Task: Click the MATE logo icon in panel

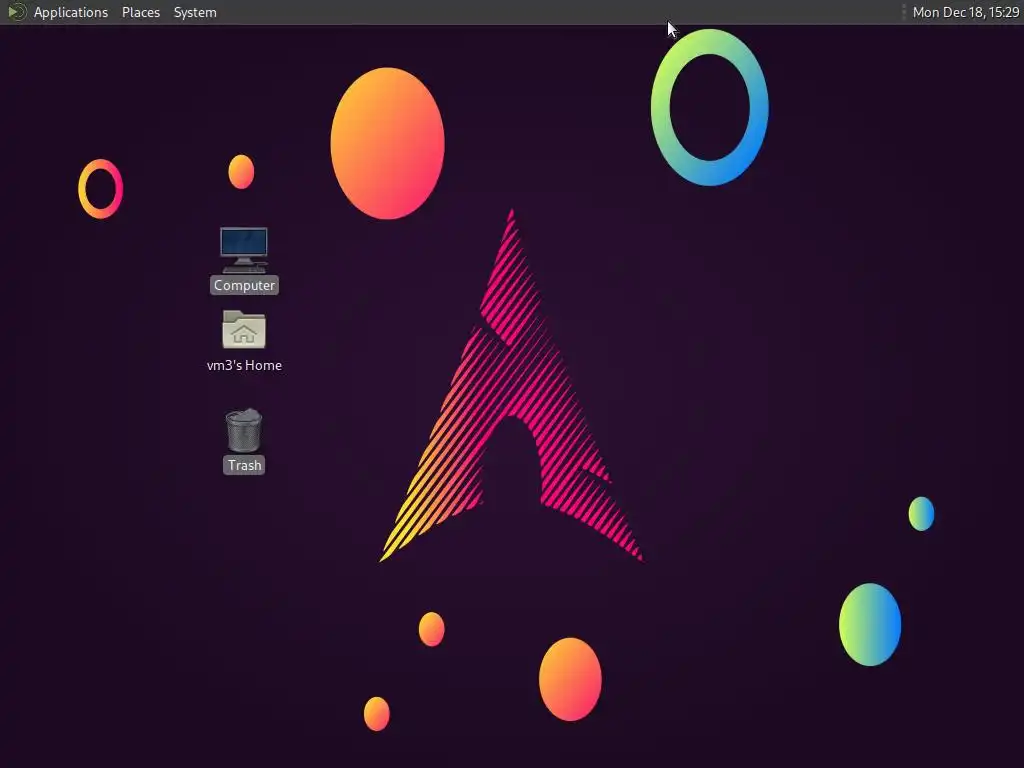Action: (16, 12)
